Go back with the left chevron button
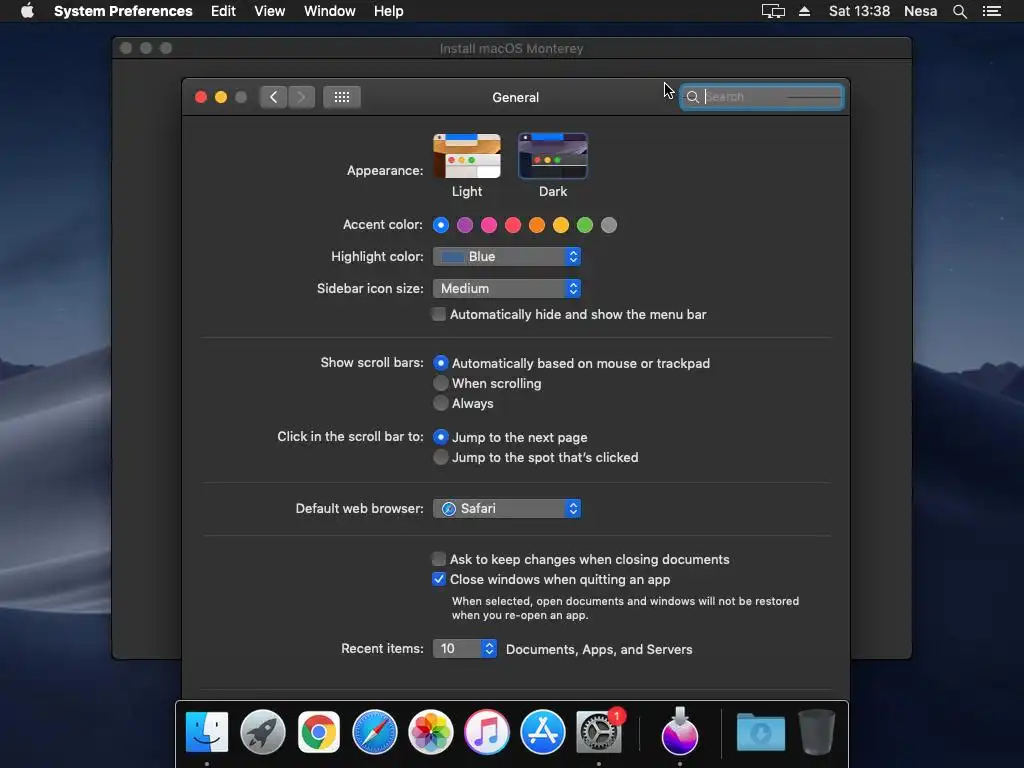Viewport: 1024px width, 768px height. click(x=273, y=97)
